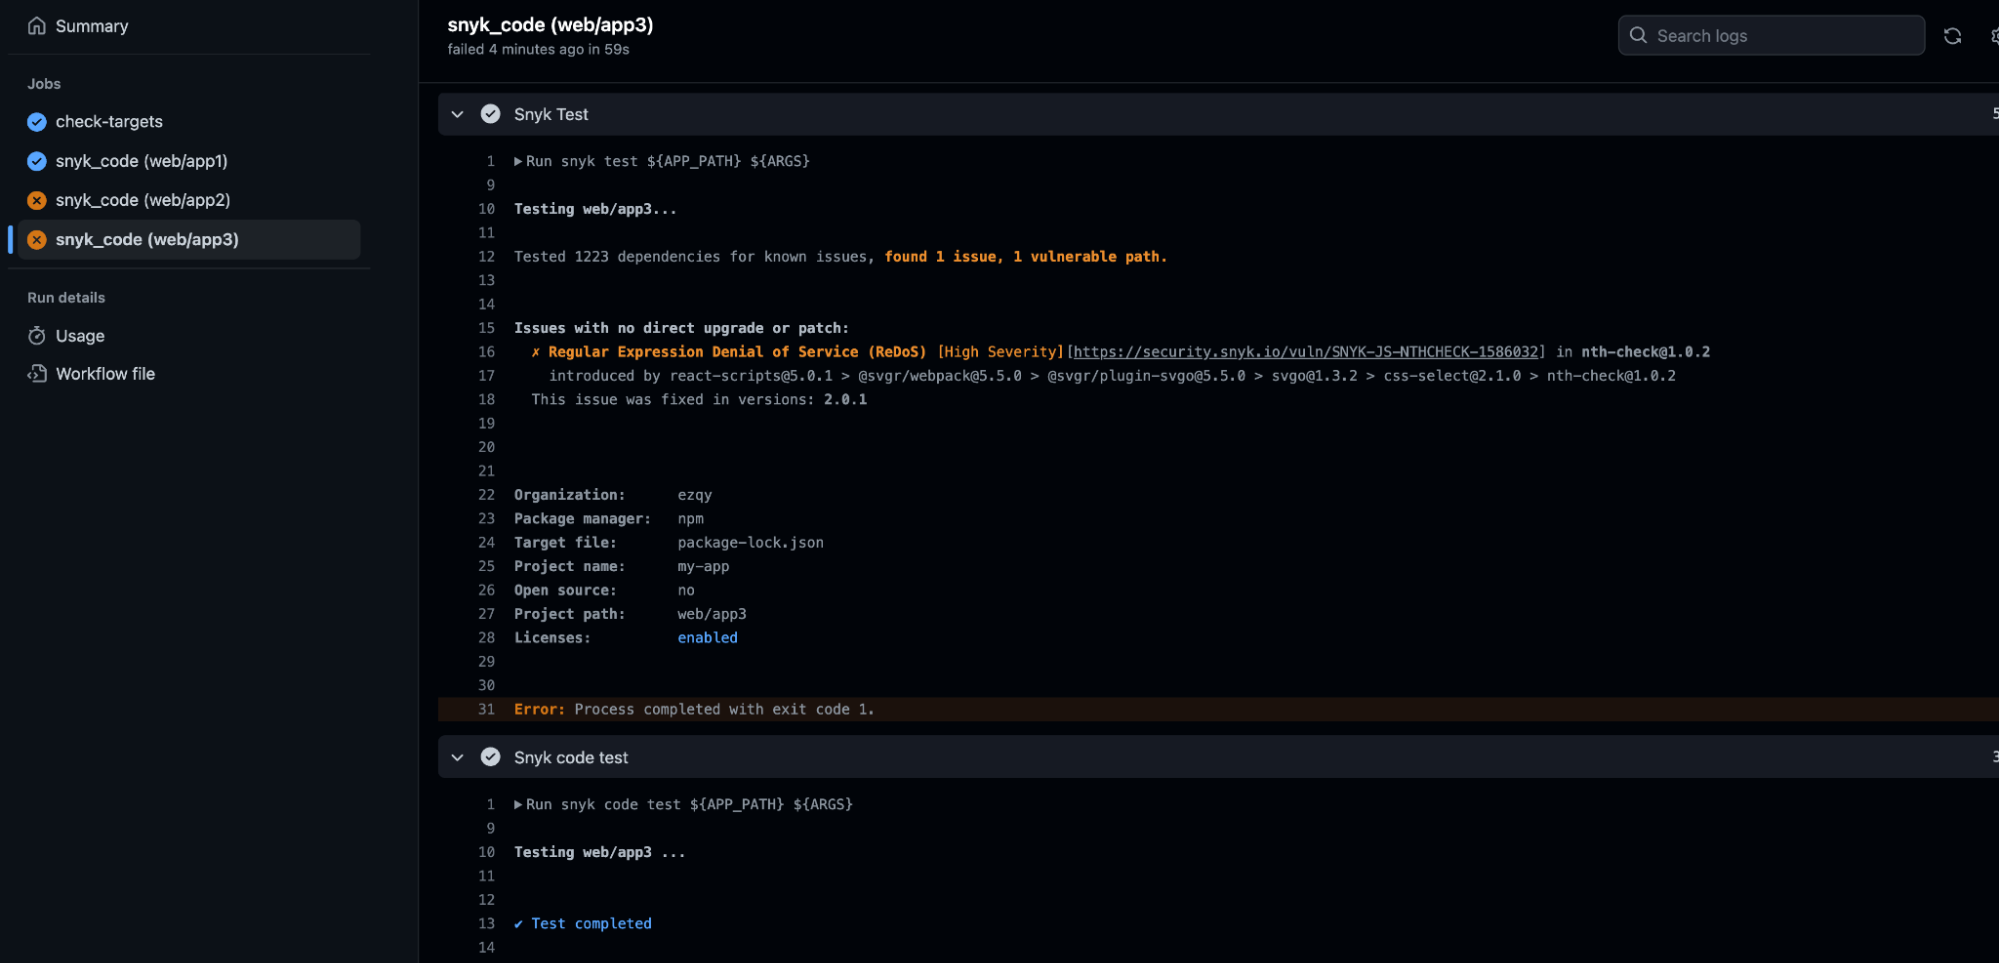
Task: Click the job title 'snyk_code (web/app3)' heading
Action: pos(550,25)
